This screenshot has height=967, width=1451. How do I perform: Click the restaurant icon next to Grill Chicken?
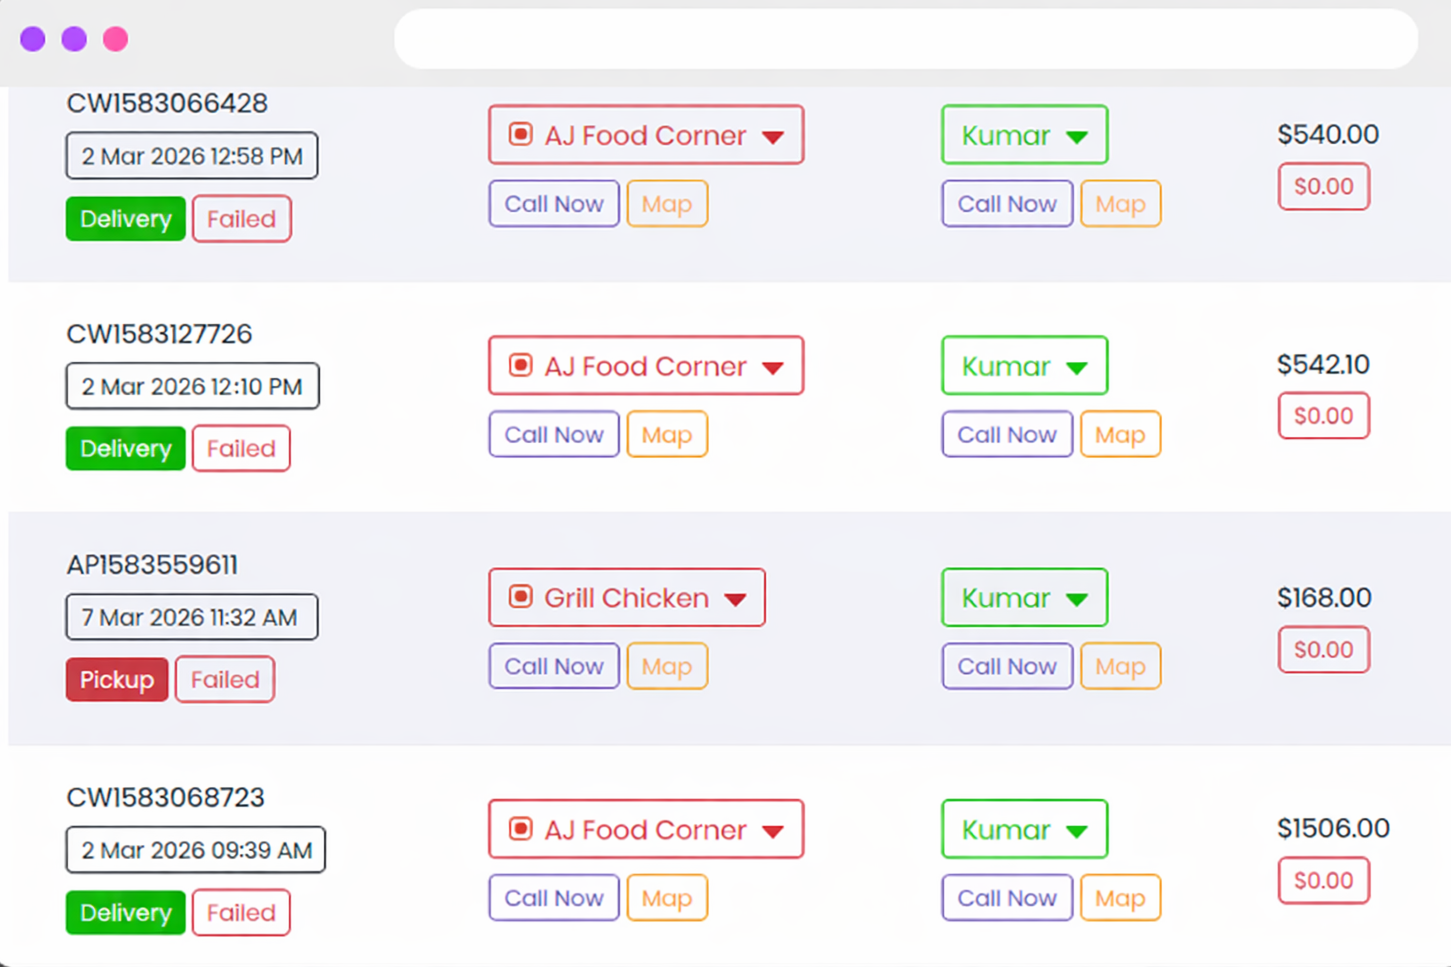click(x=520, y=597)
